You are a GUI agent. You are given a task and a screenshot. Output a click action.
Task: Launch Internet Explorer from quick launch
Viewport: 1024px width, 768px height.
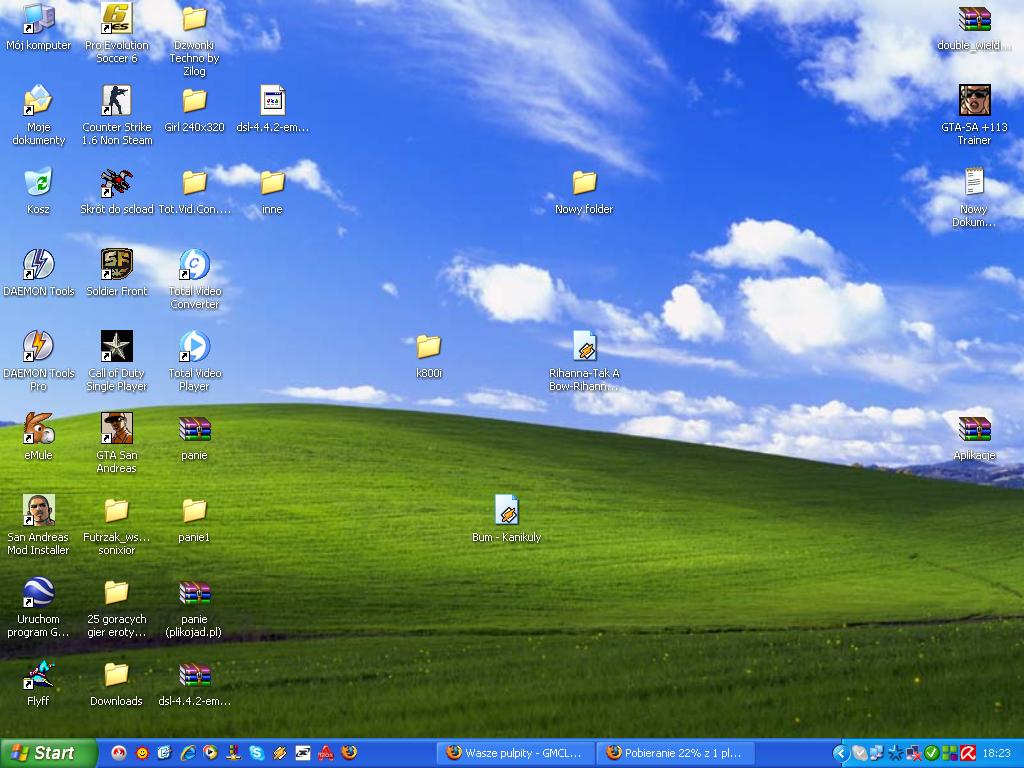(x=188, y=753)
